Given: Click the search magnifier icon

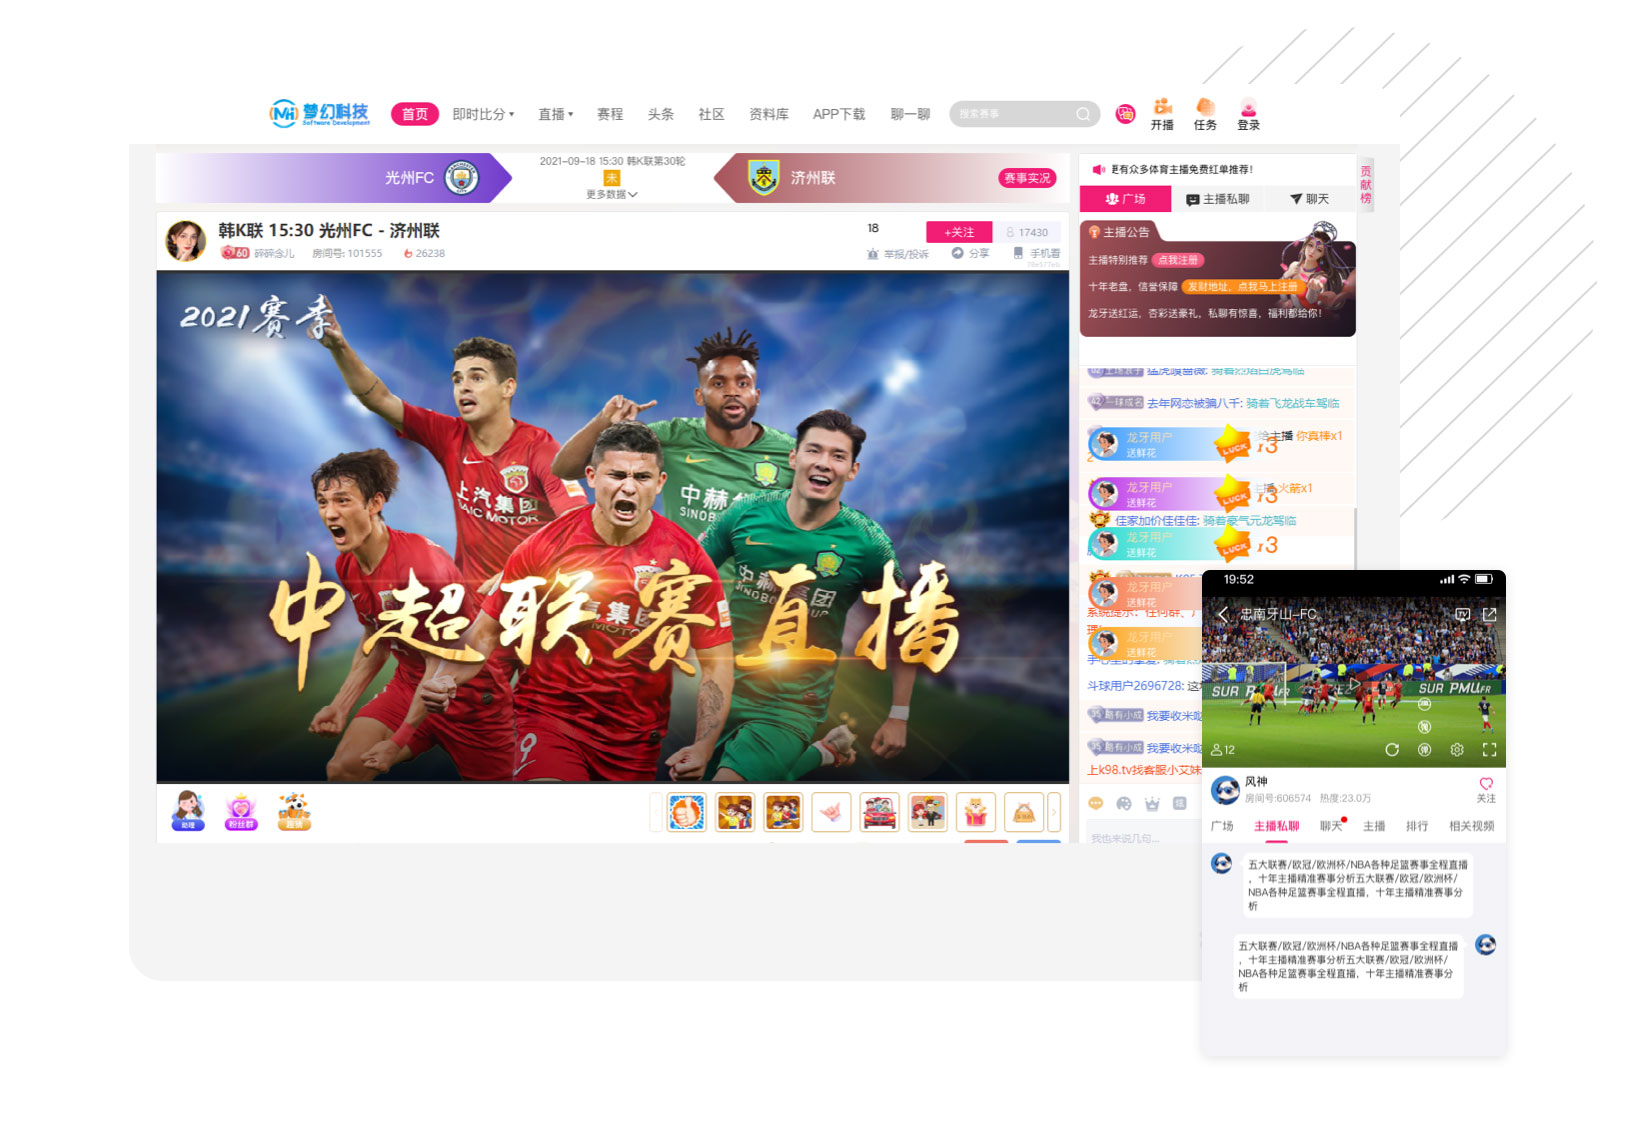Looking at the screenshot, I should click(1083, 114).
